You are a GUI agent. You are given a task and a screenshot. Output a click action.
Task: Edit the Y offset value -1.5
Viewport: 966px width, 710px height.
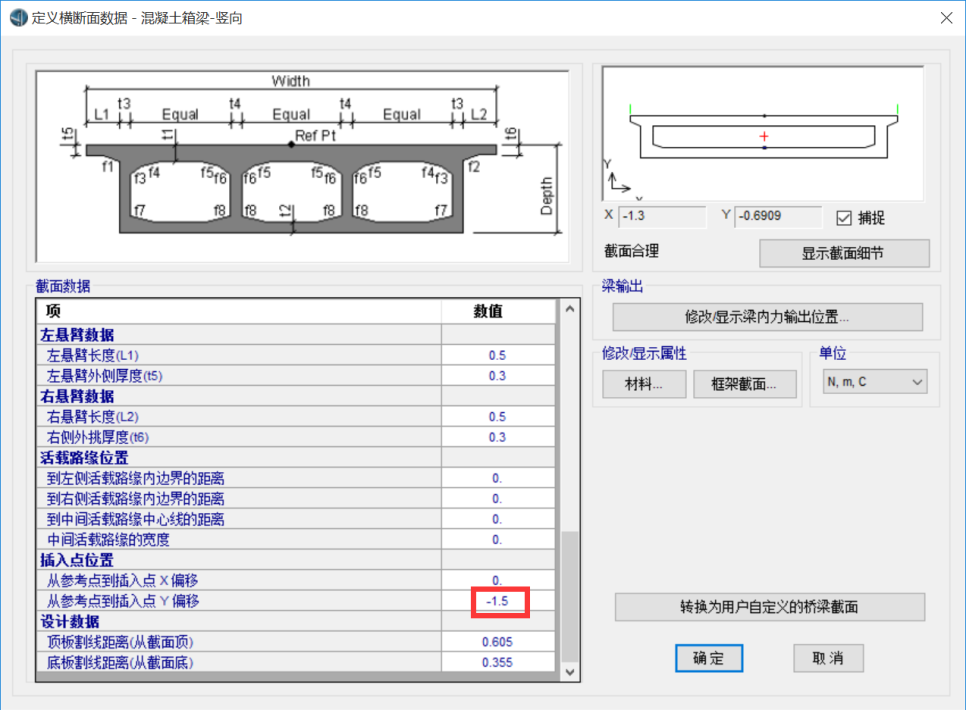tap(498, 601)
